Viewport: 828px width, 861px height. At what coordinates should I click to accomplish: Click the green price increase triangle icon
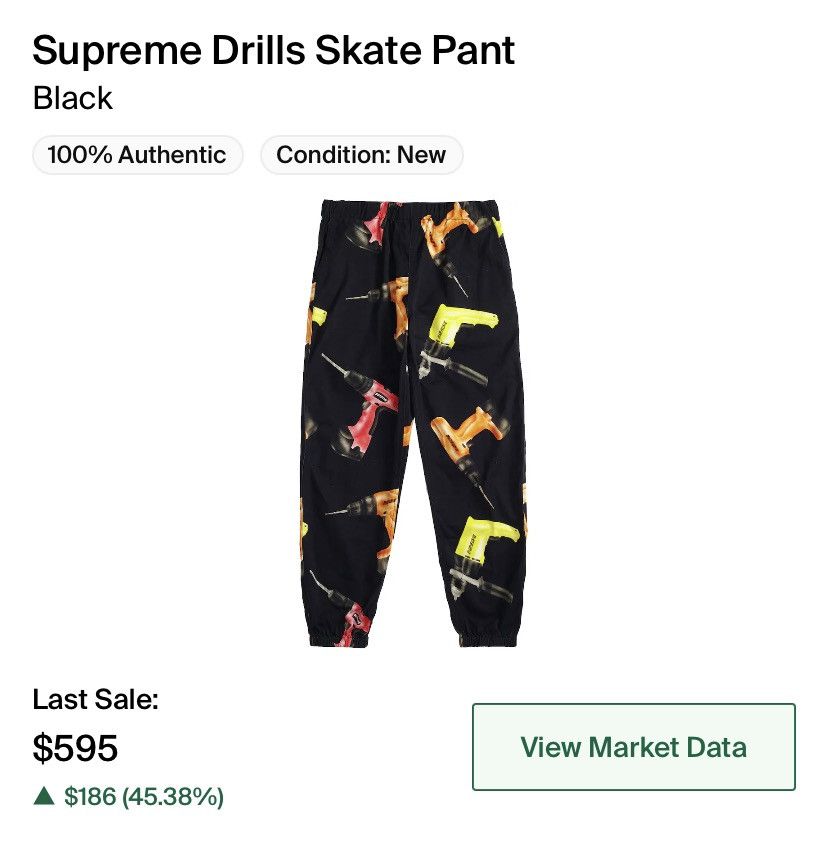tap(44, 796)
